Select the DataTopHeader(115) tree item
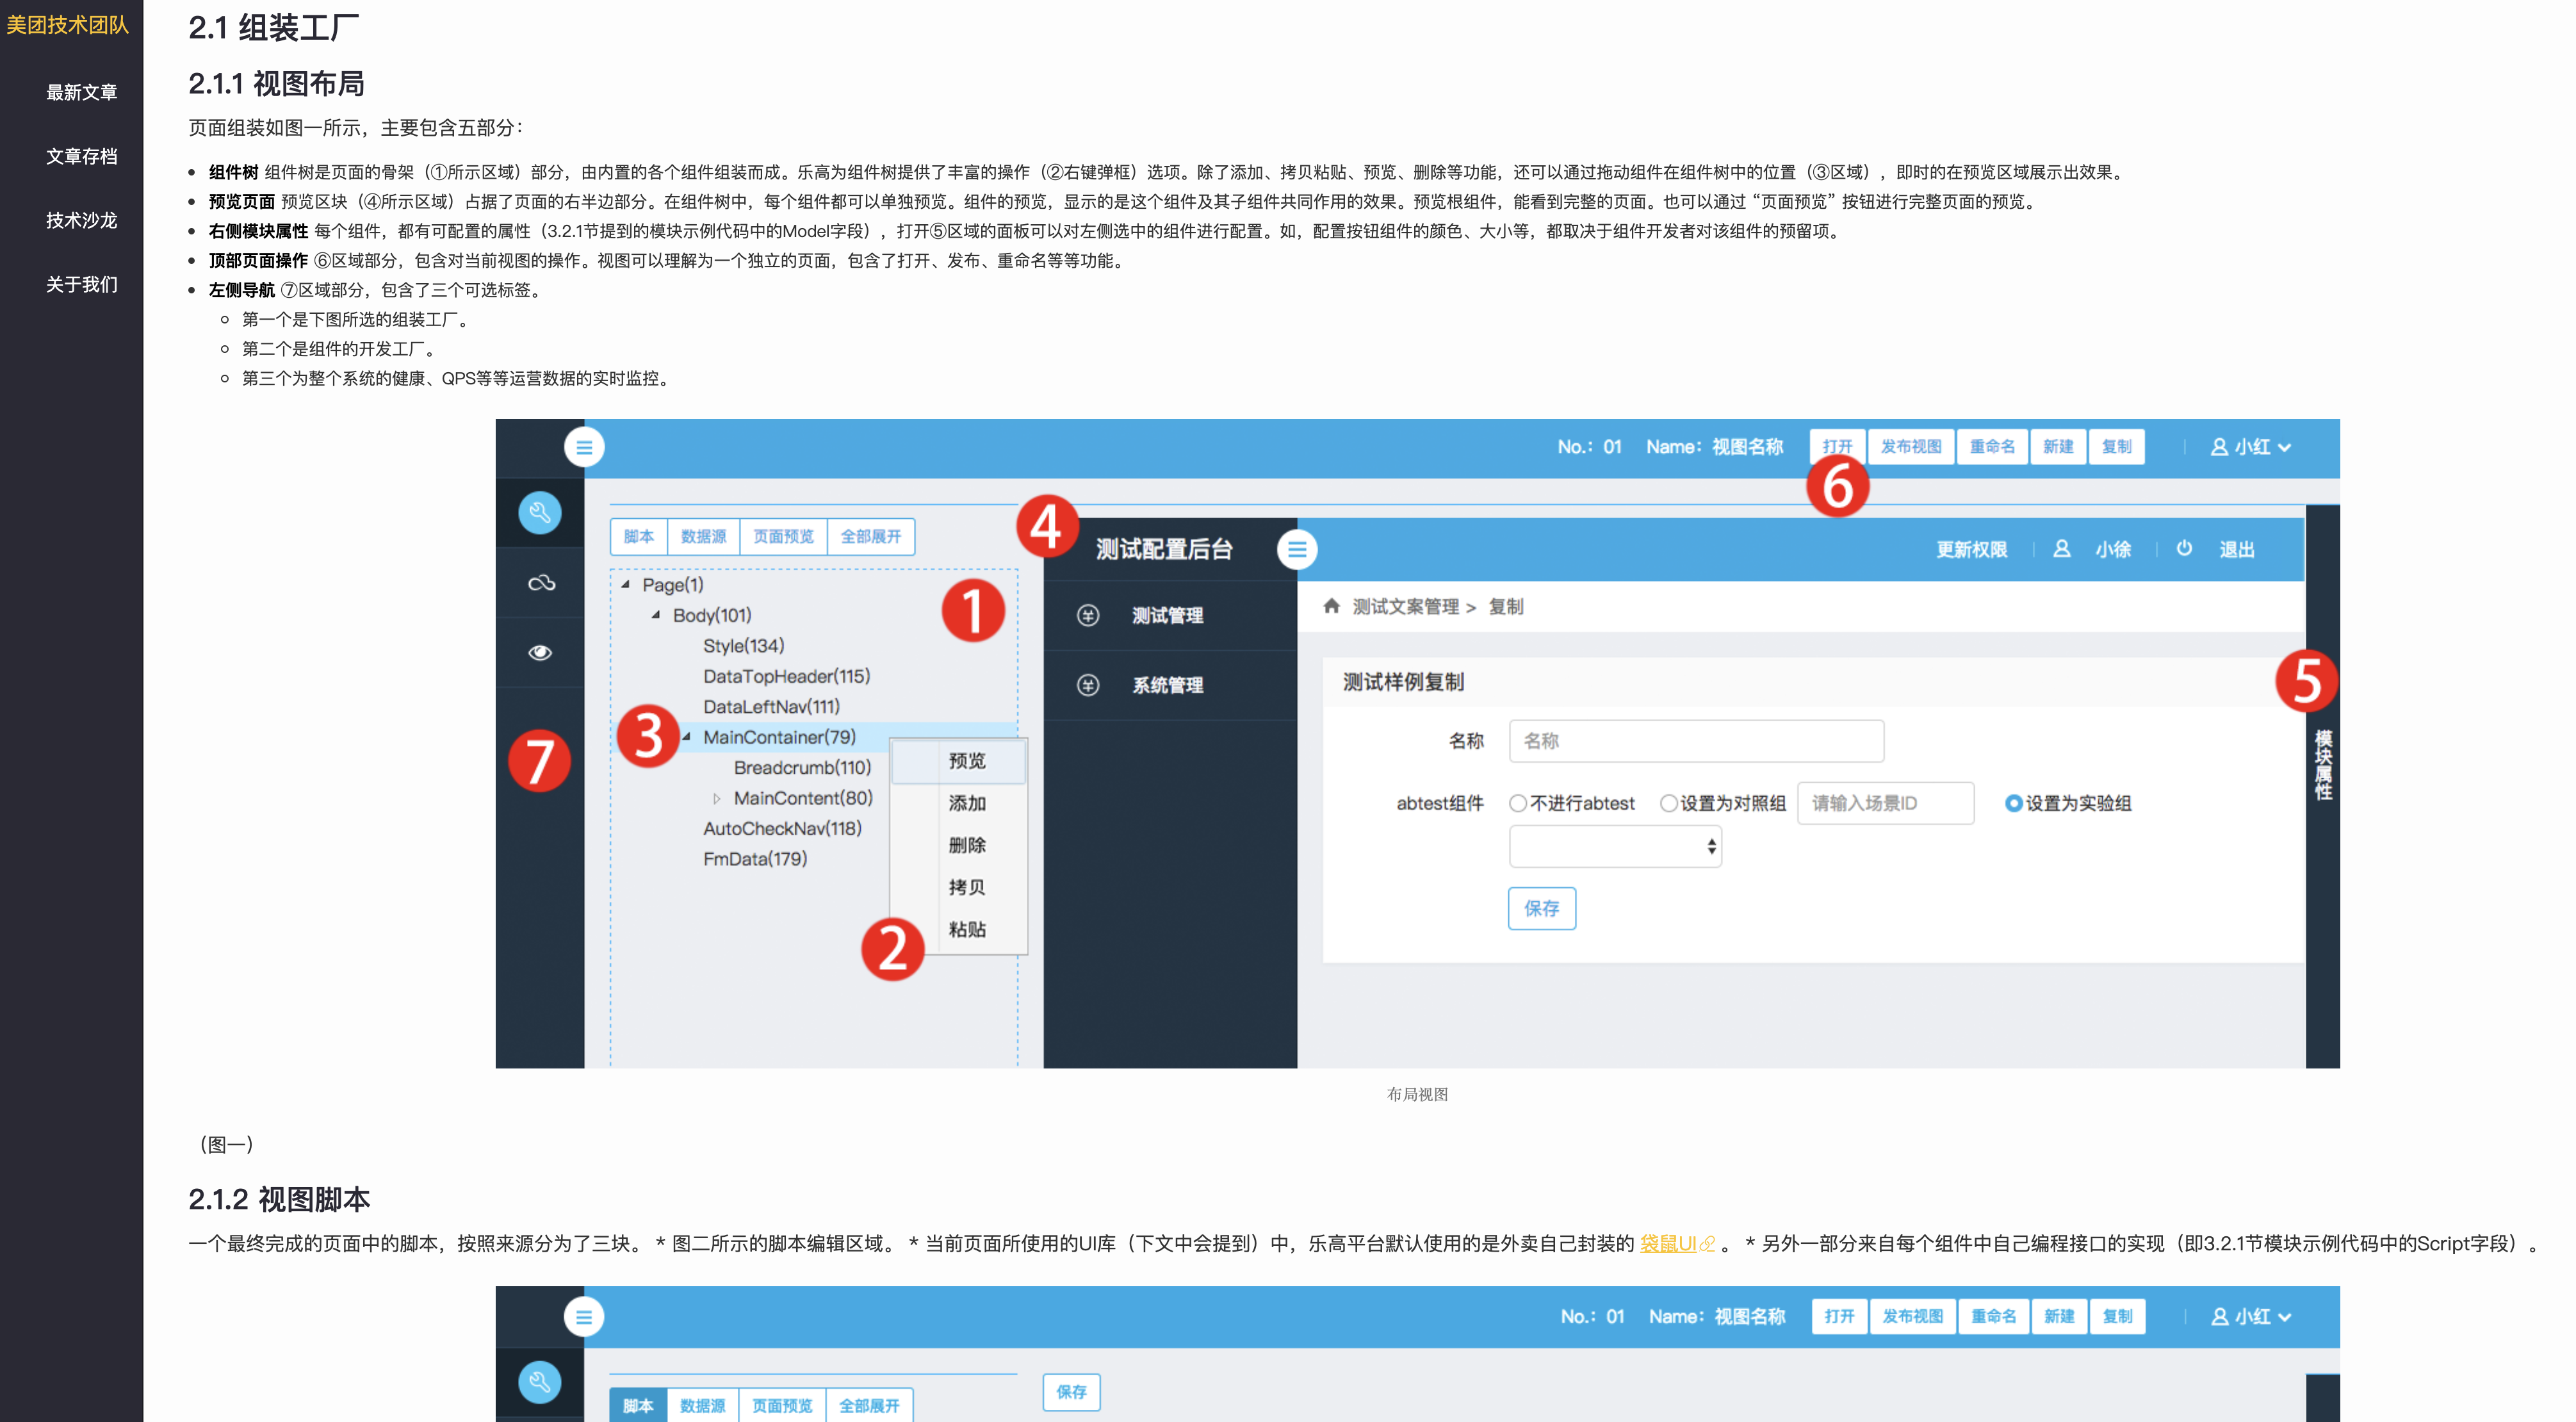The width and height of the screenshot is (2576, 1422). [x=786, y=676]
